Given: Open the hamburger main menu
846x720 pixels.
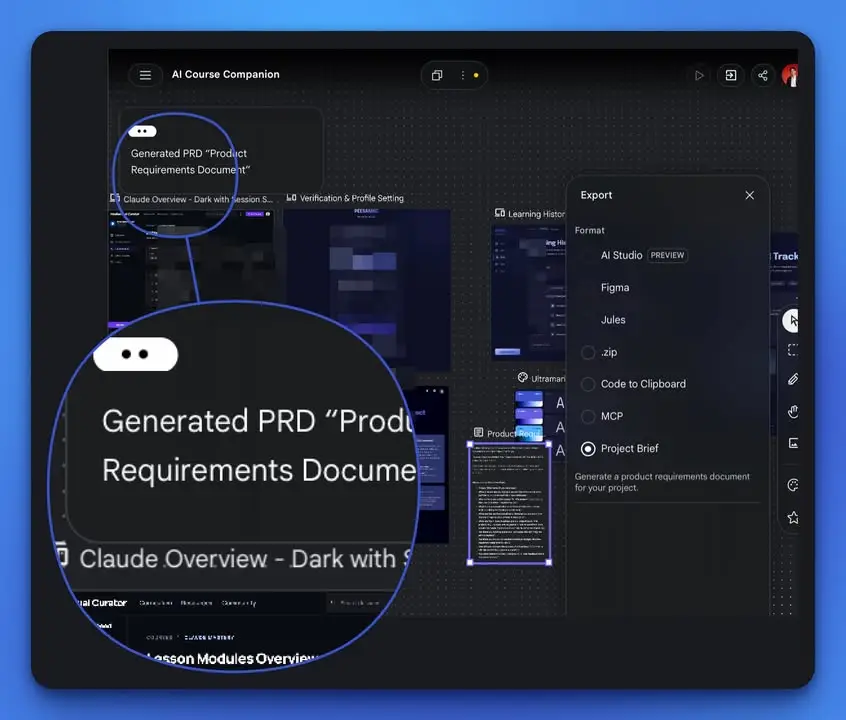Looking at the screenshot, I should coord(145,75).
